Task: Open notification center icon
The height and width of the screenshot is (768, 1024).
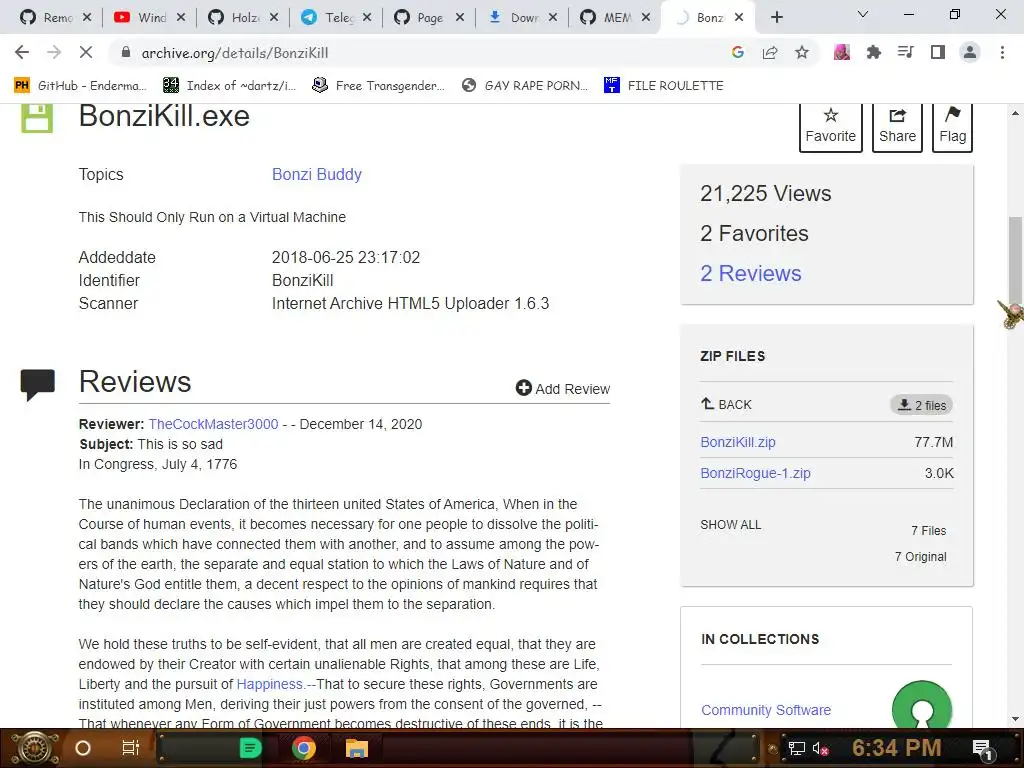Action: (x=983, y=748)
